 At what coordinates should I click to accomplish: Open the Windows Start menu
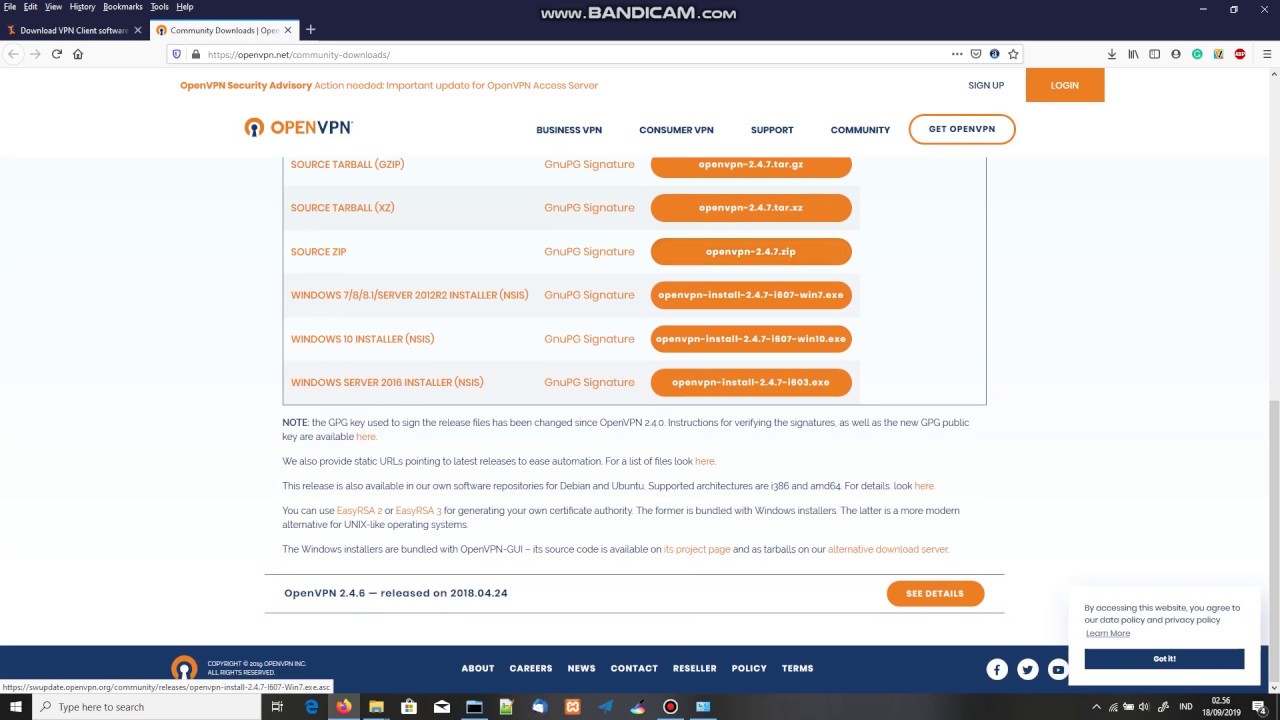pos(16,707)
